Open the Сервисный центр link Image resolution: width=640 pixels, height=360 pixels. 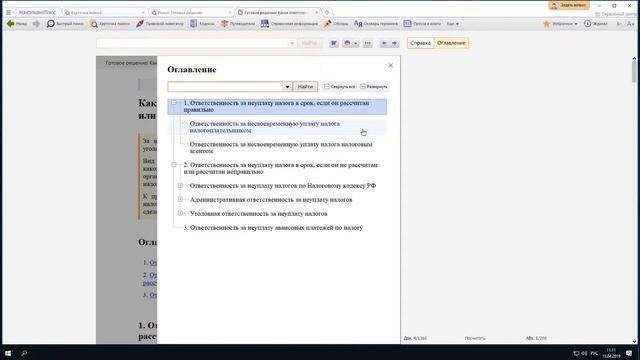[617, 14]
